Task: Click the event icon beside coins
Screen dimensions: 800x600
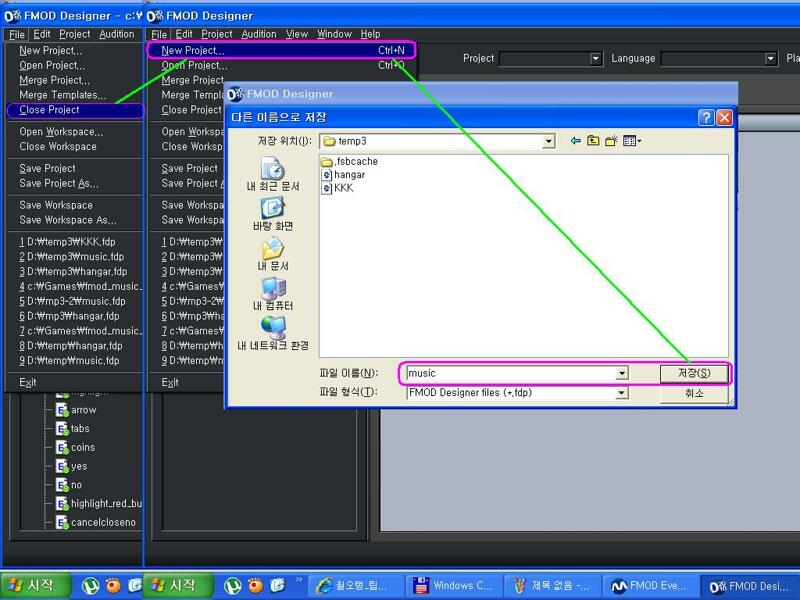Action: point(62,448)
